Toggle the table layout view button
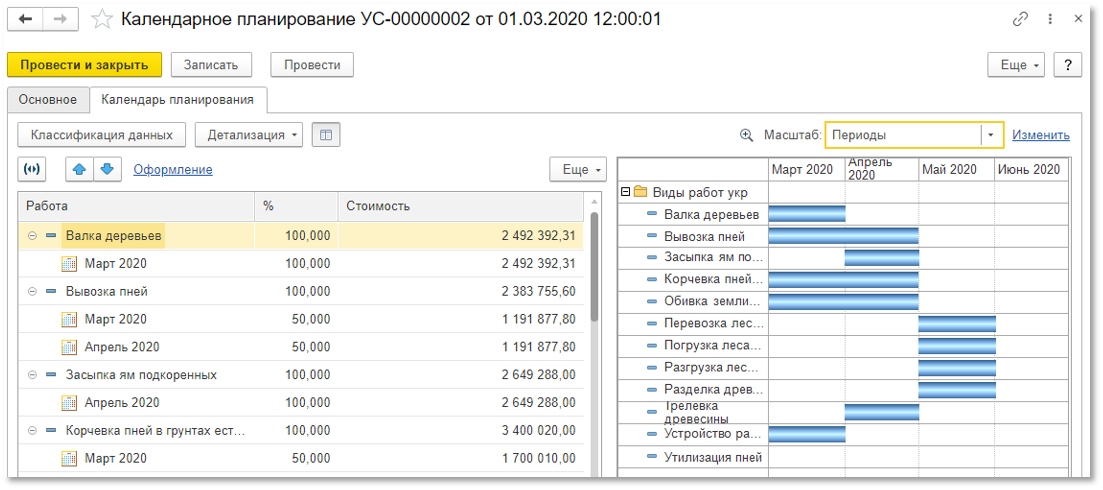The height and width of the screenshot is (490, 1103). click(x=326, y=135)
